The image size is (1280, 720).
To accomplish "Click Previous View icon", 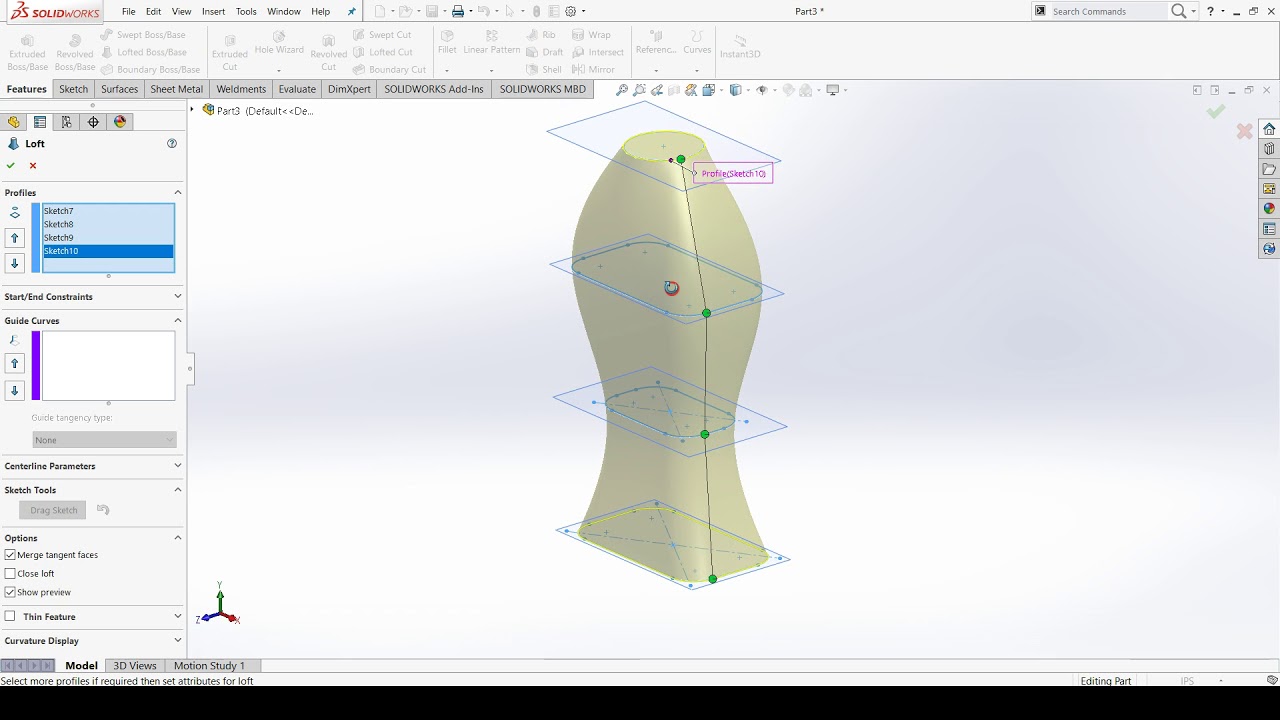I will pos(656,90).
